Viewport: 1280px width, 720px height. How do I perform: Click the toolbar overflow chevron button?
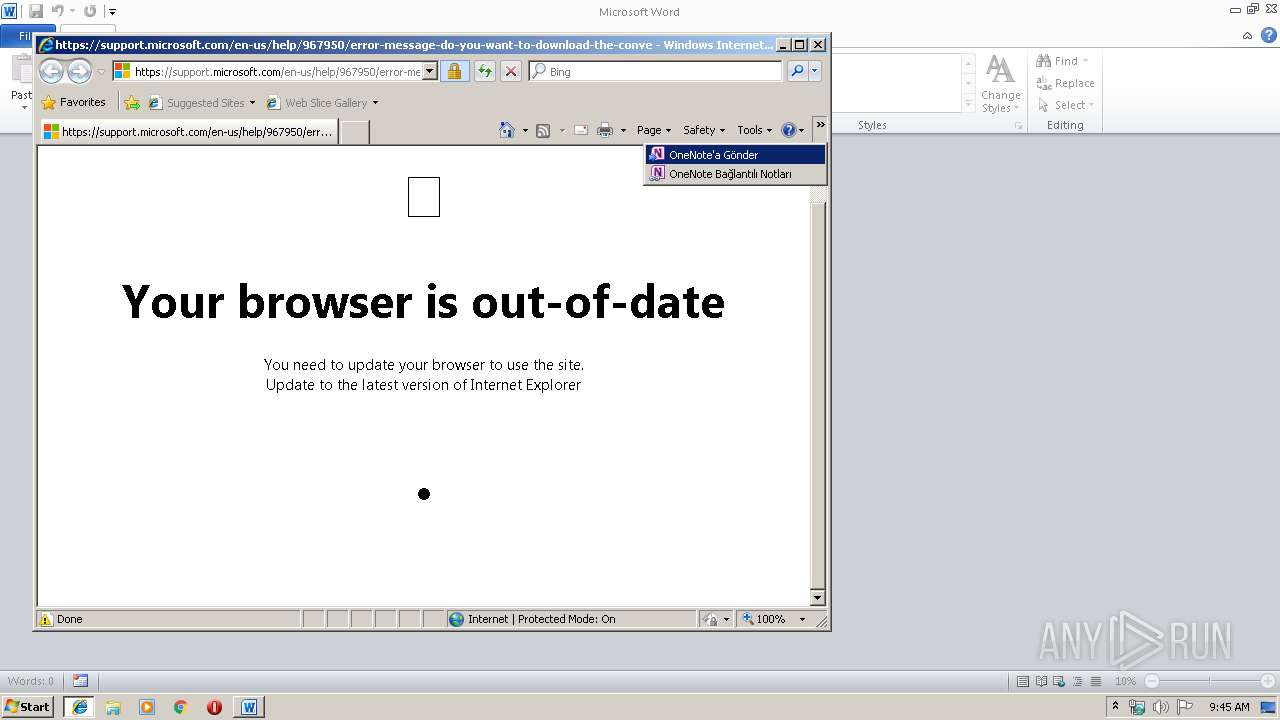[820, 125]
